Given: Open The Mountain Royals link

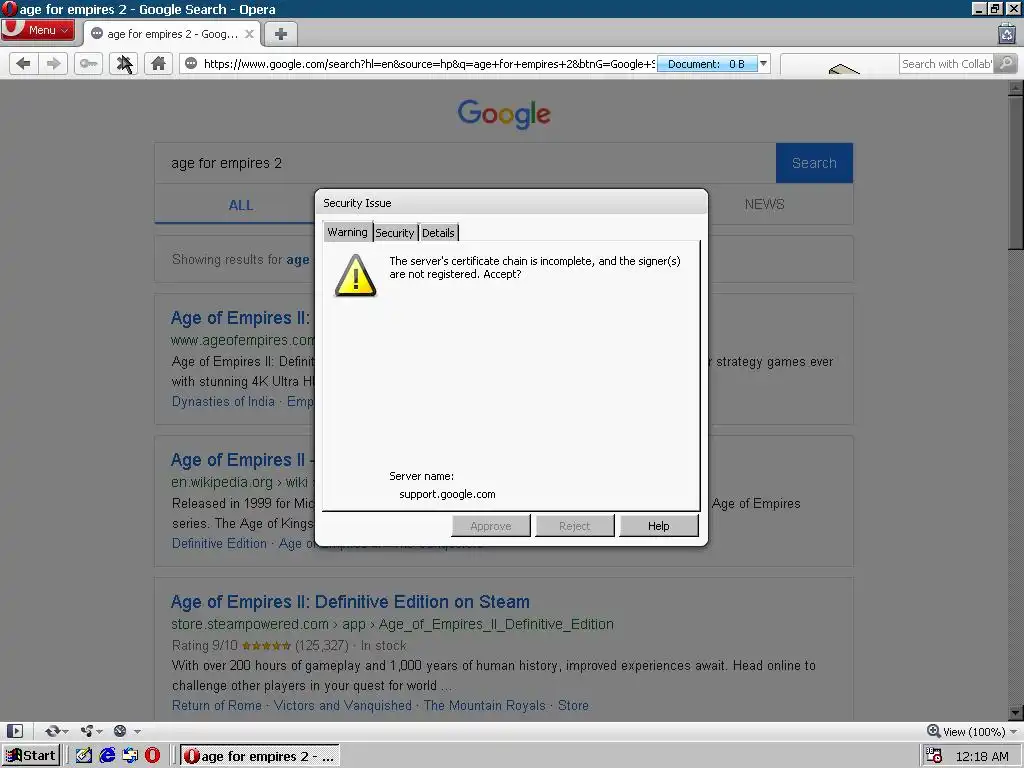Looking at the screenshot, I should coord(485,705).
